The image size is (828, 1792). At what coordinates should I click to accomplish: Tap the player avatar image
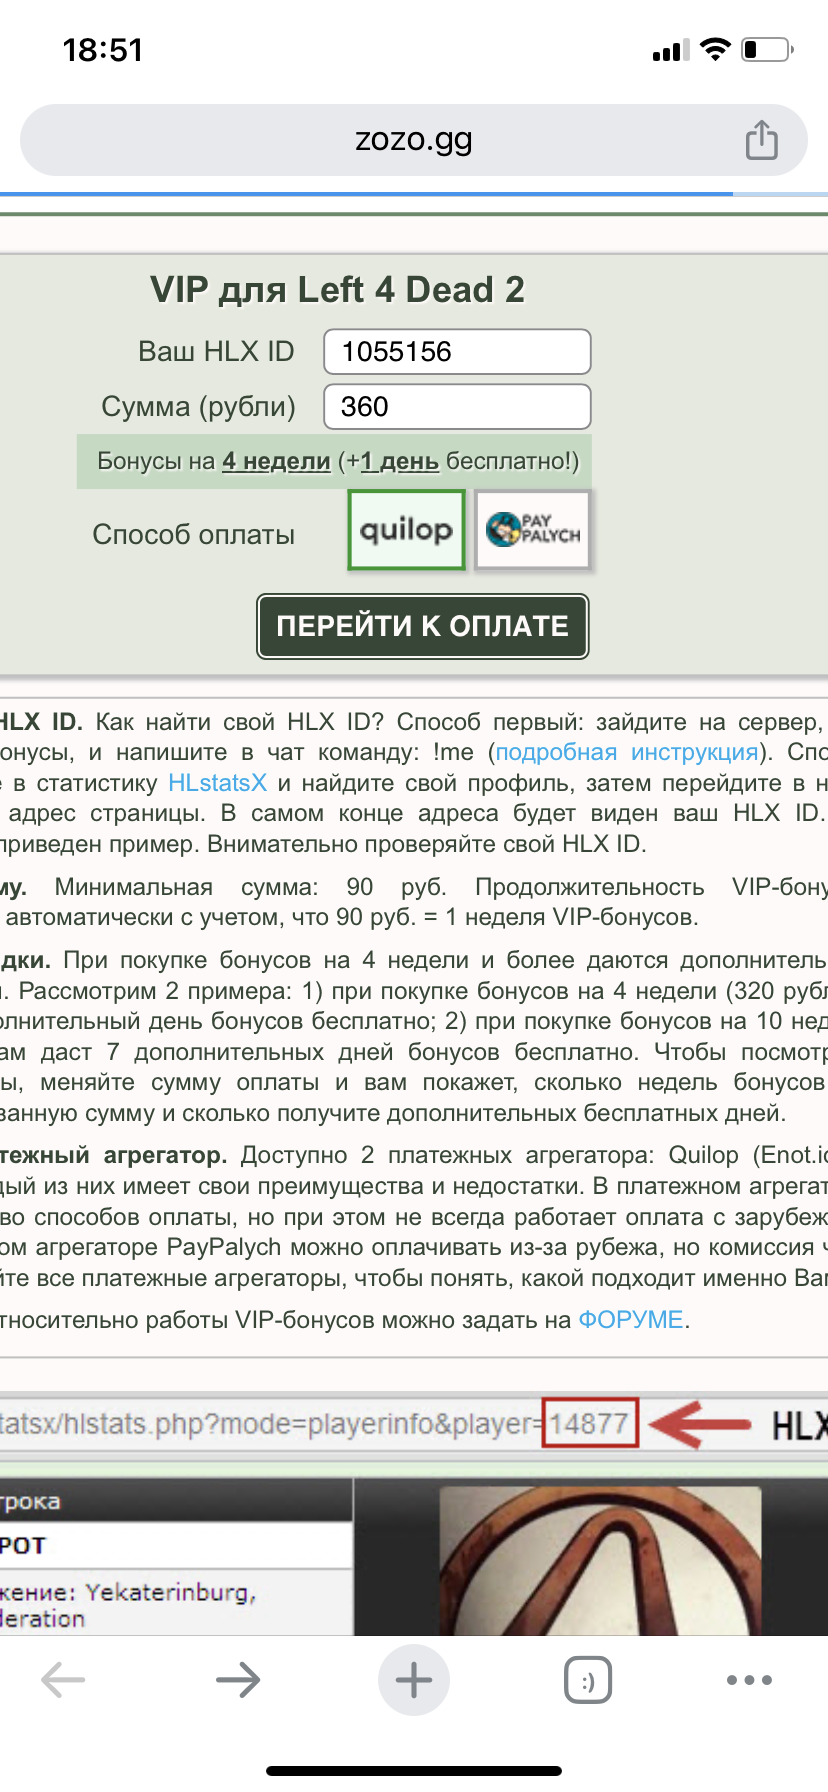click(x=600, y=1560)
